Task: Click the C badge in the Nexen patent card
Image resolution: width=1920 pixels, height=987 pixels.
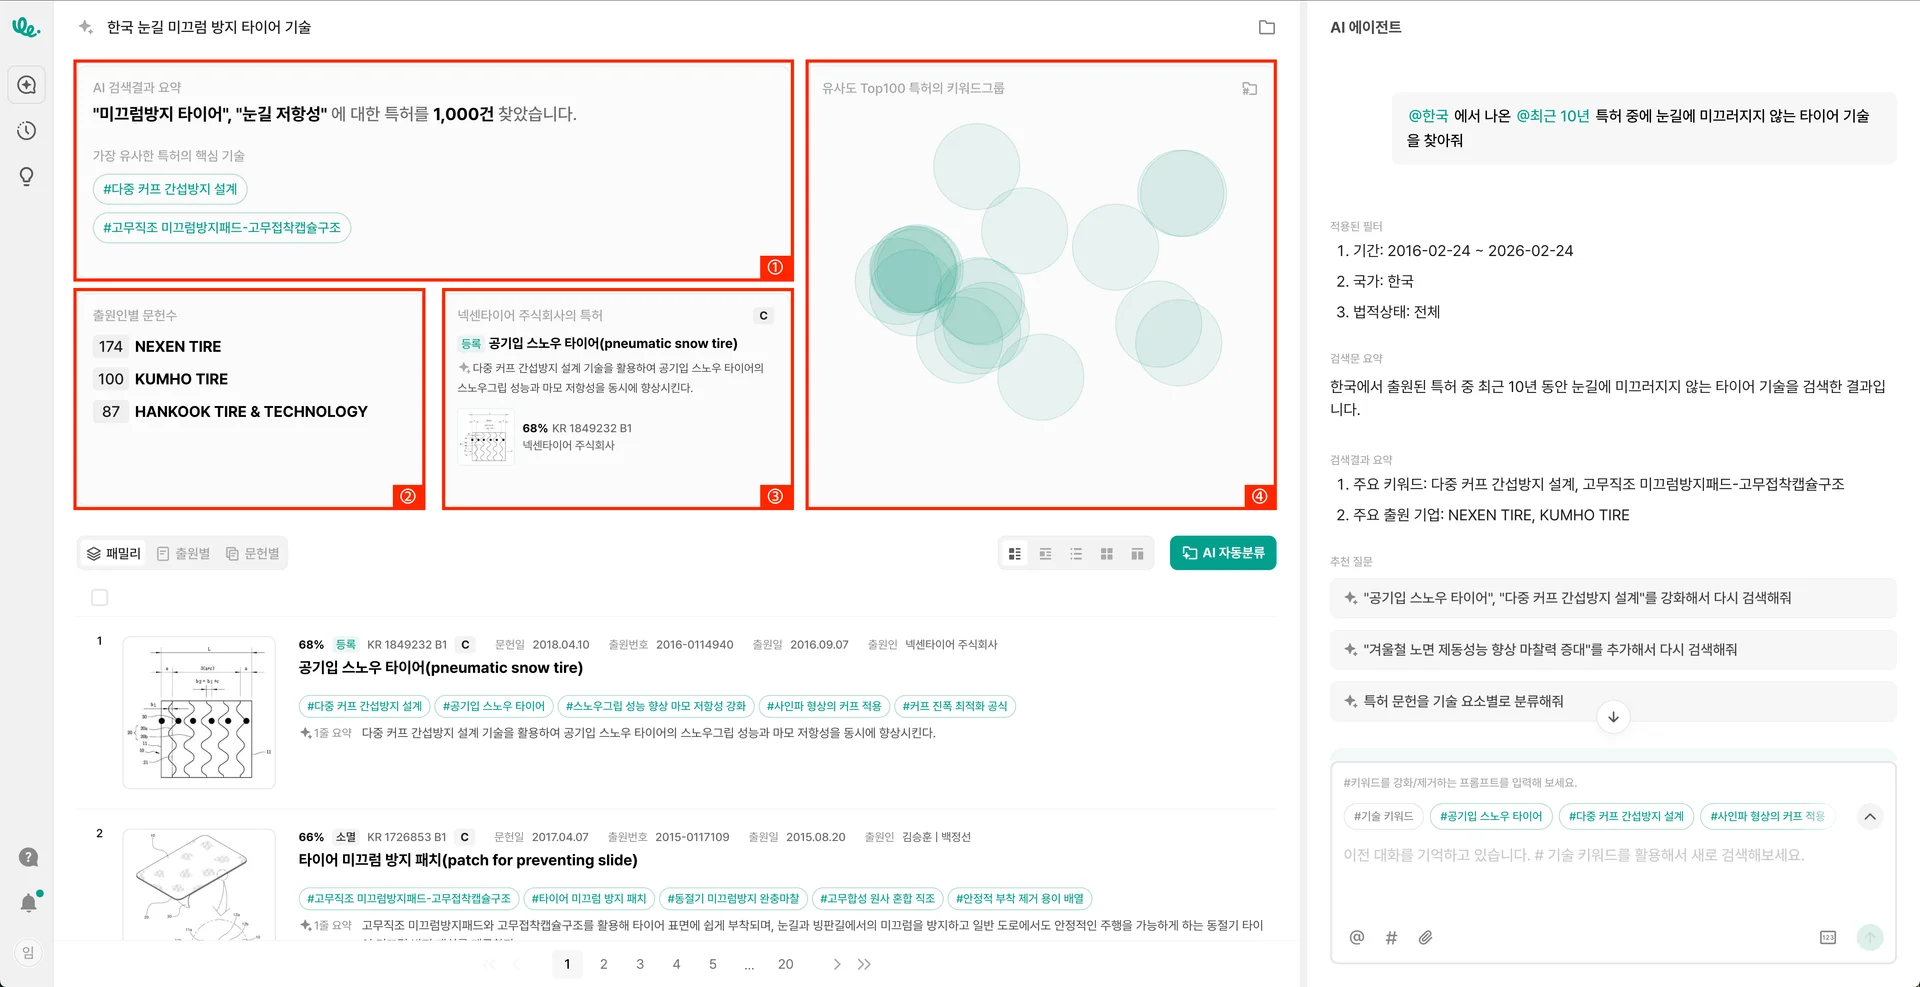Action: [x=764, y=316]
